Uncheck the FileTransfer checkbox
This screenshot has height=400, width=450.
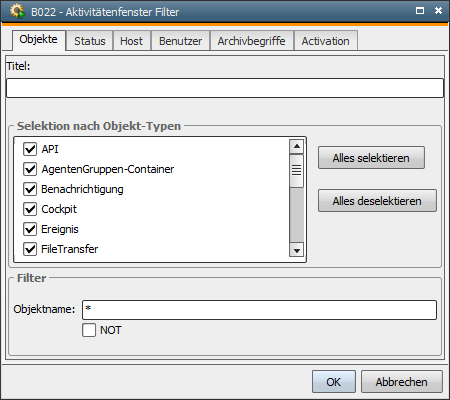coord(30,249)
